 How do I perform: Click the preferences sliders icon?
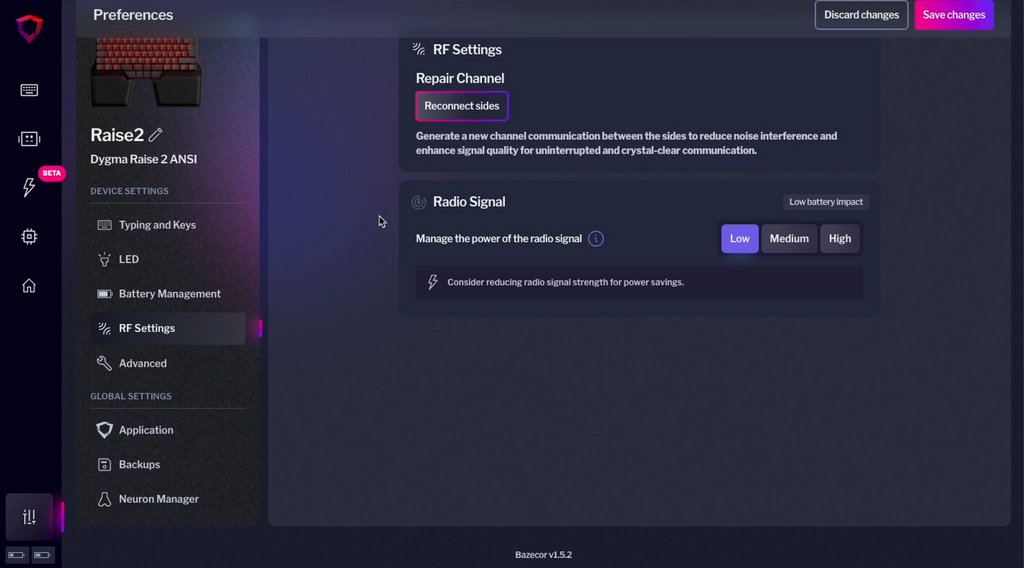pyautogui.click(x=29, y=517)
